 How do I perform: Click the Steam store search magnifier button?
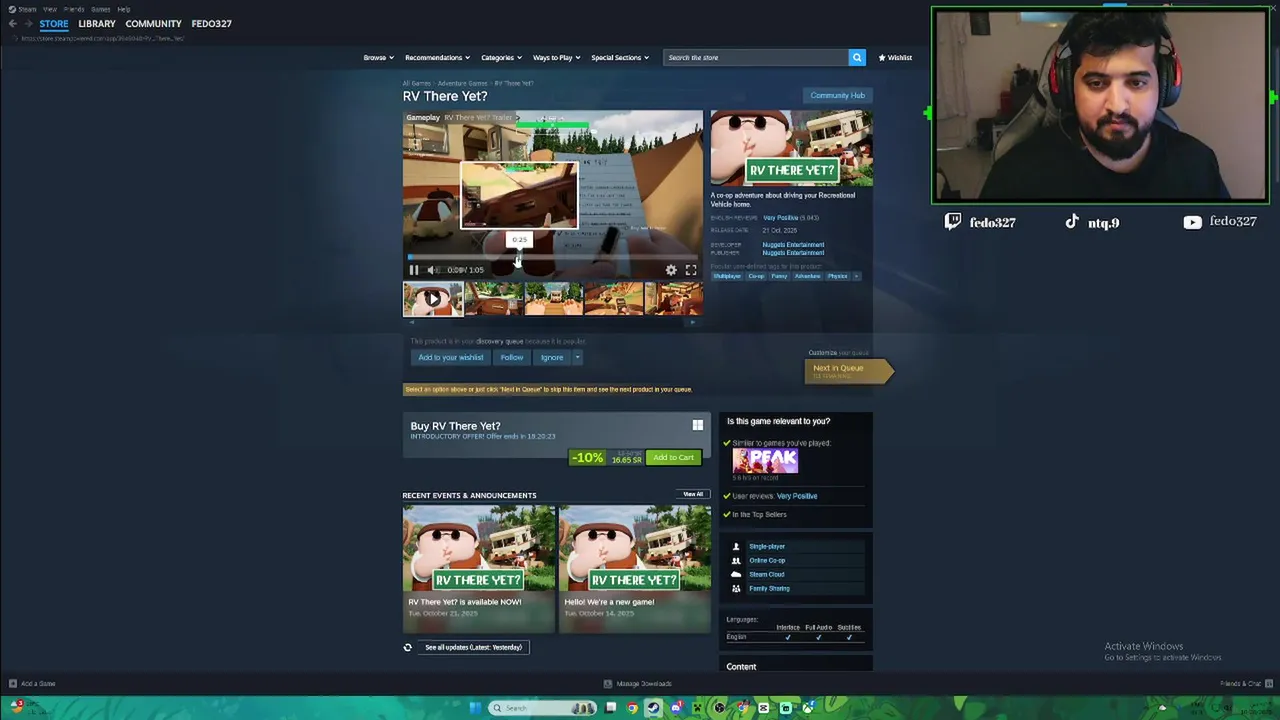click(857, 57)
